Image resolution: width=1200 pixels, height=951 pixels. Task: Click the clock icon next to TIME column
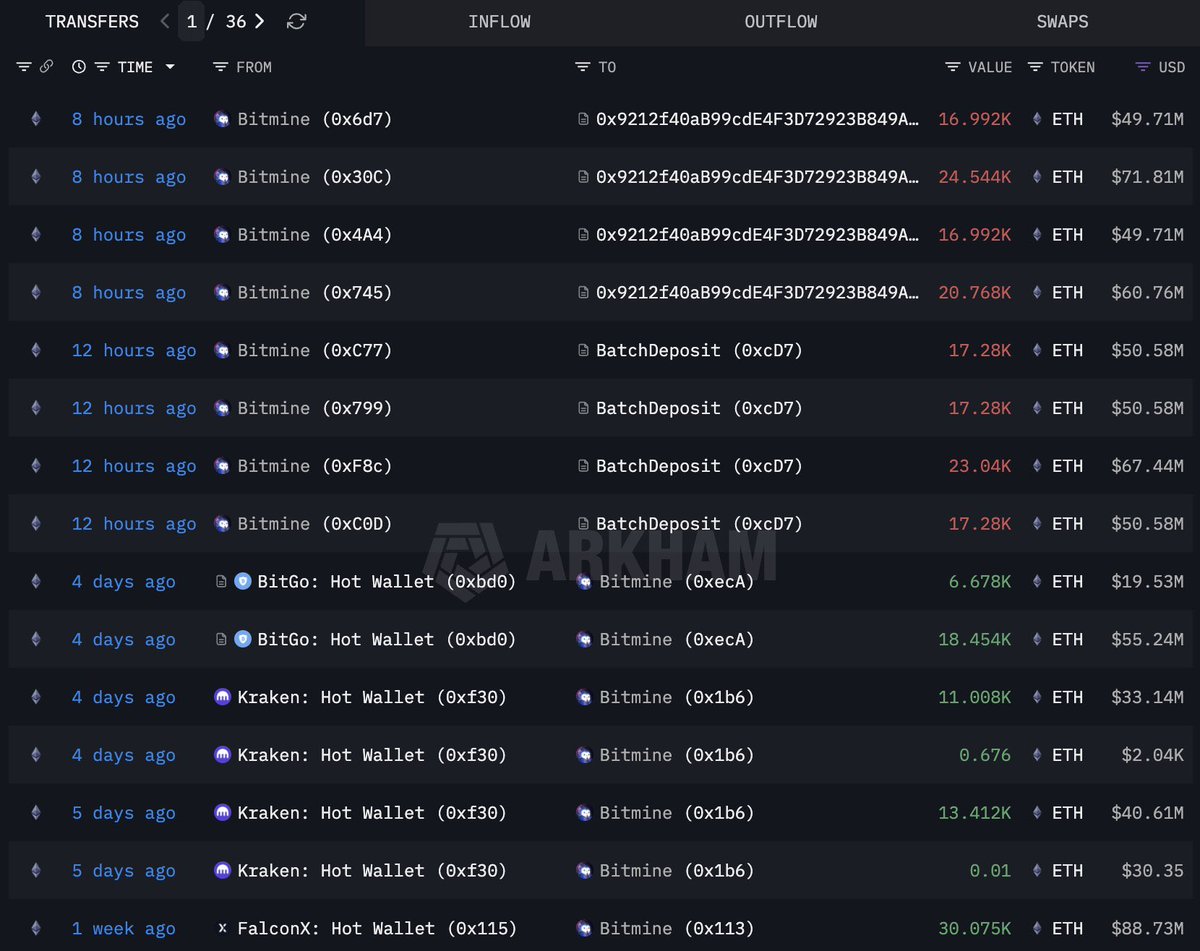click(78, 67)
